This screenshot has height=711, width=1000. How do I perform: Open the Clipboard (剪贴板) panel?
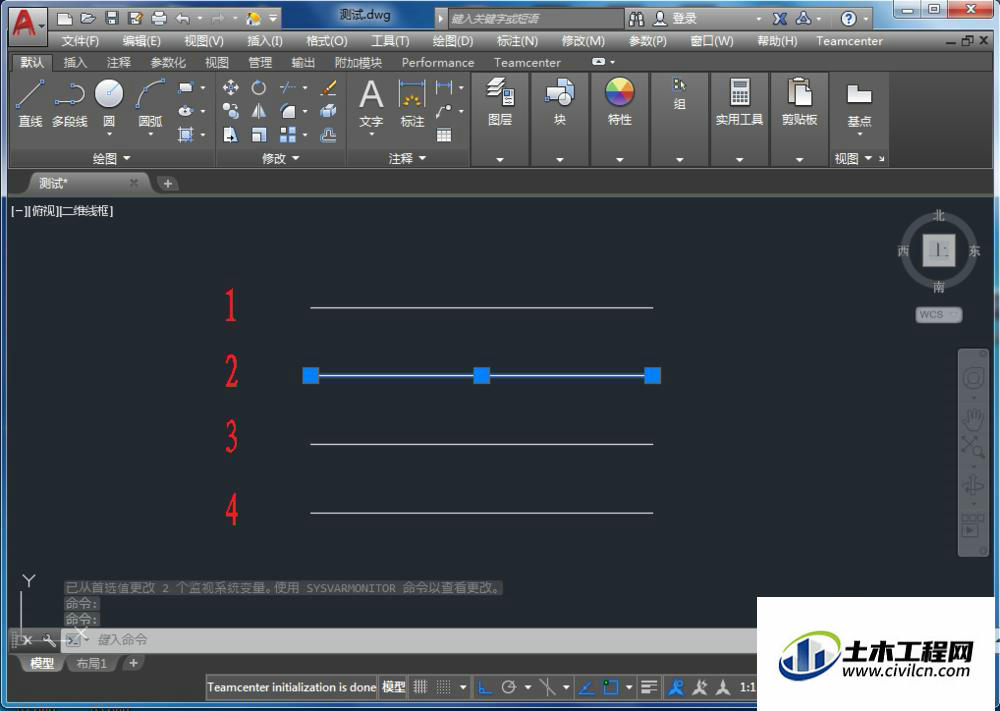pyautogui.click(x=799, y=102)
